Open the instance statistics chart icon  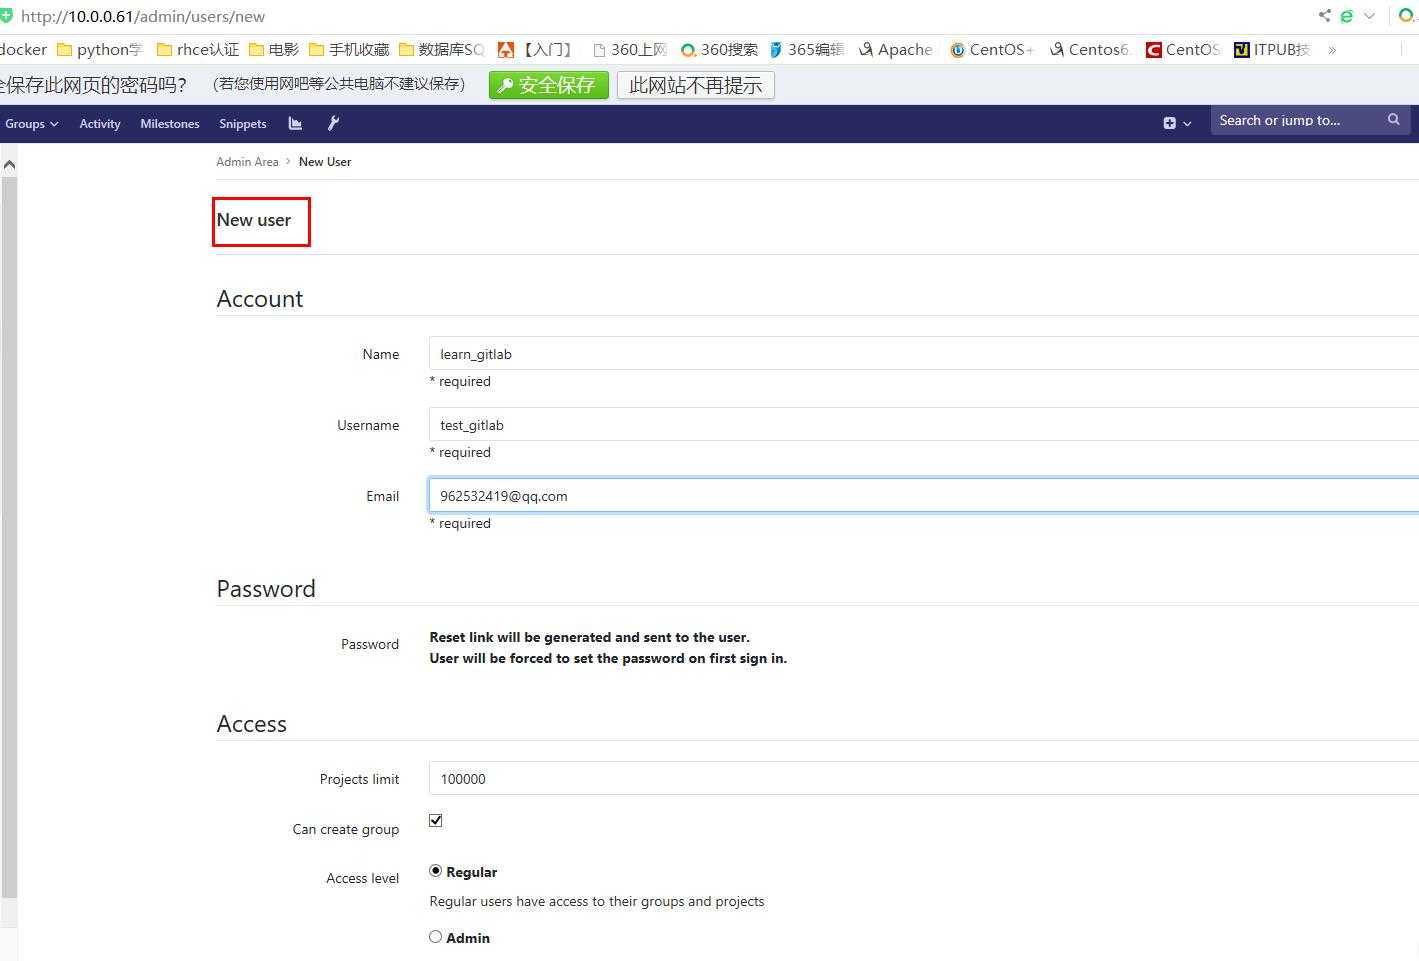295,123
